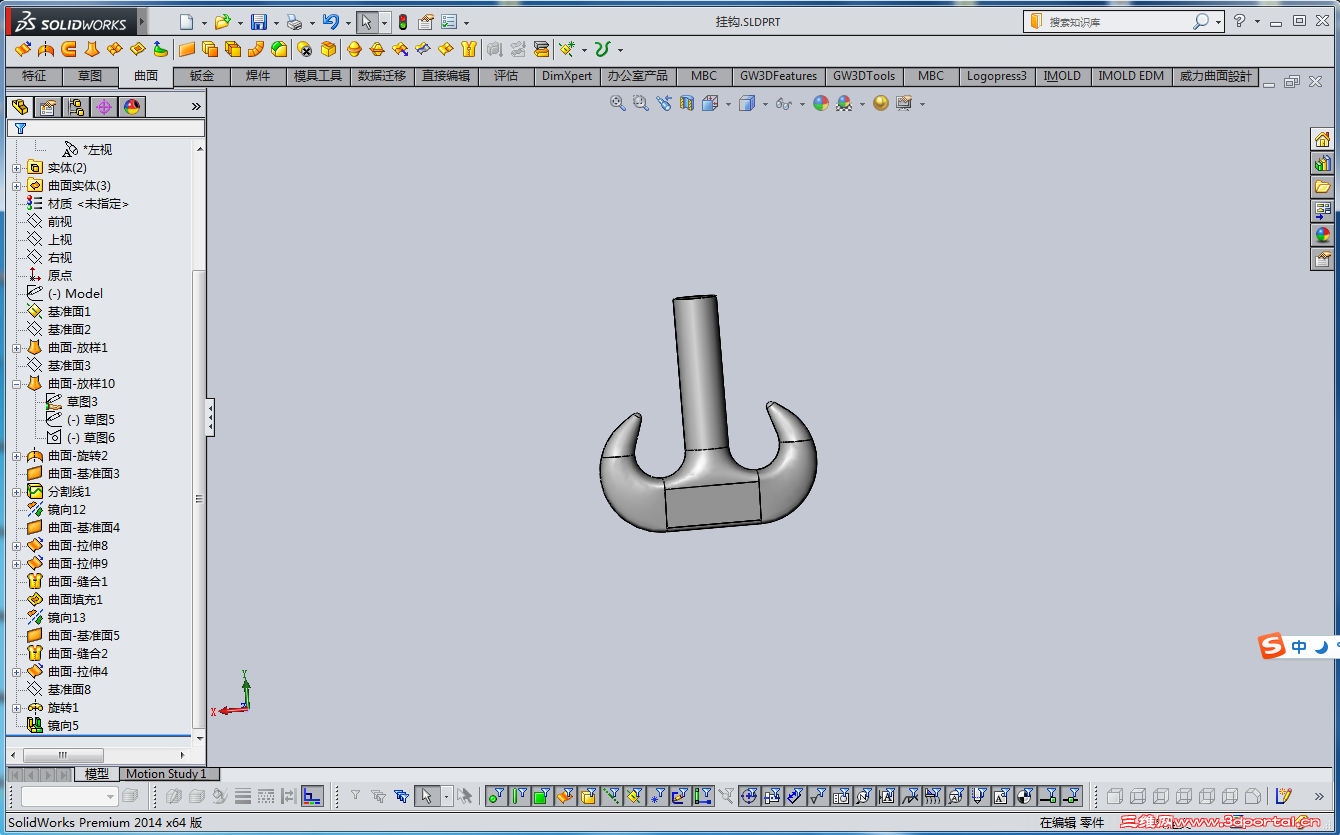The image size is (1340, 835).
Task: Expand the 旋转1 feature node
Action: click(x=17, y=708)
